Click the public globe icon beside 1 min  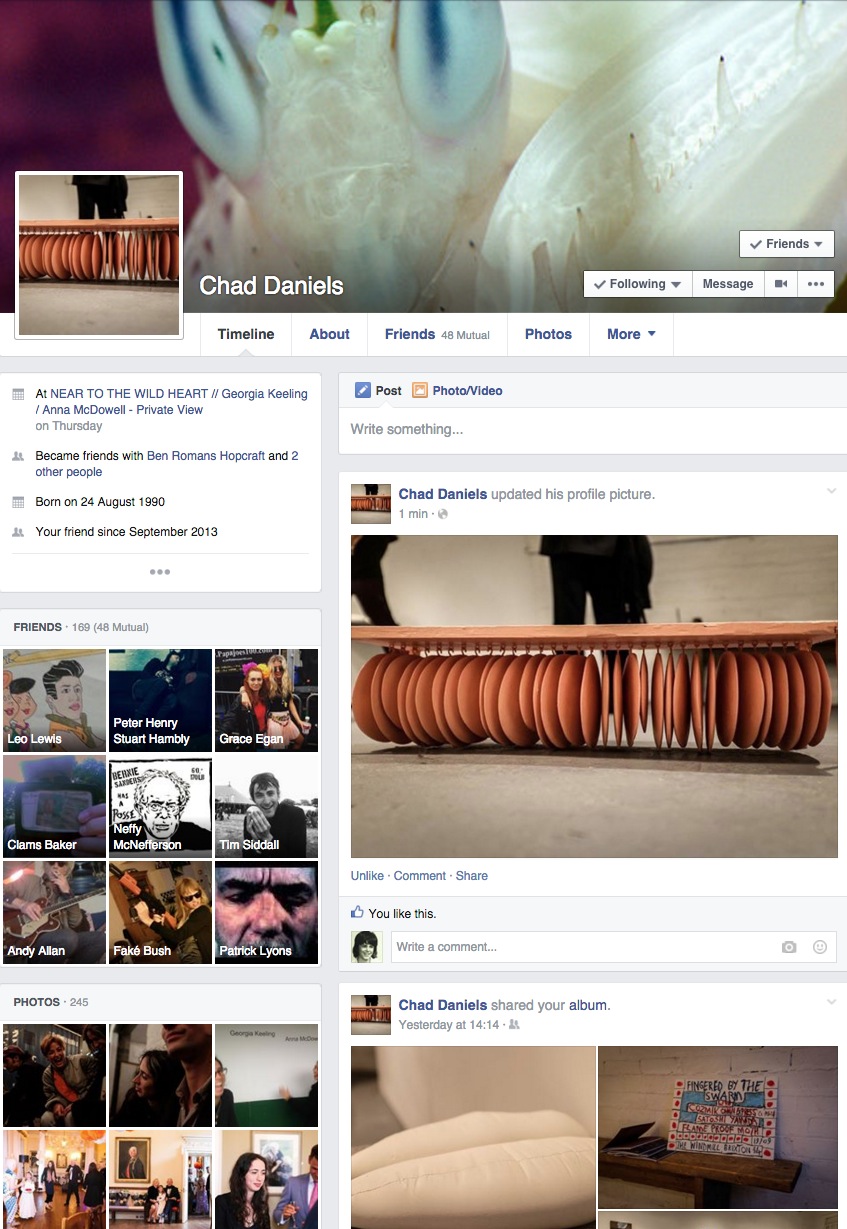[443, 514]
